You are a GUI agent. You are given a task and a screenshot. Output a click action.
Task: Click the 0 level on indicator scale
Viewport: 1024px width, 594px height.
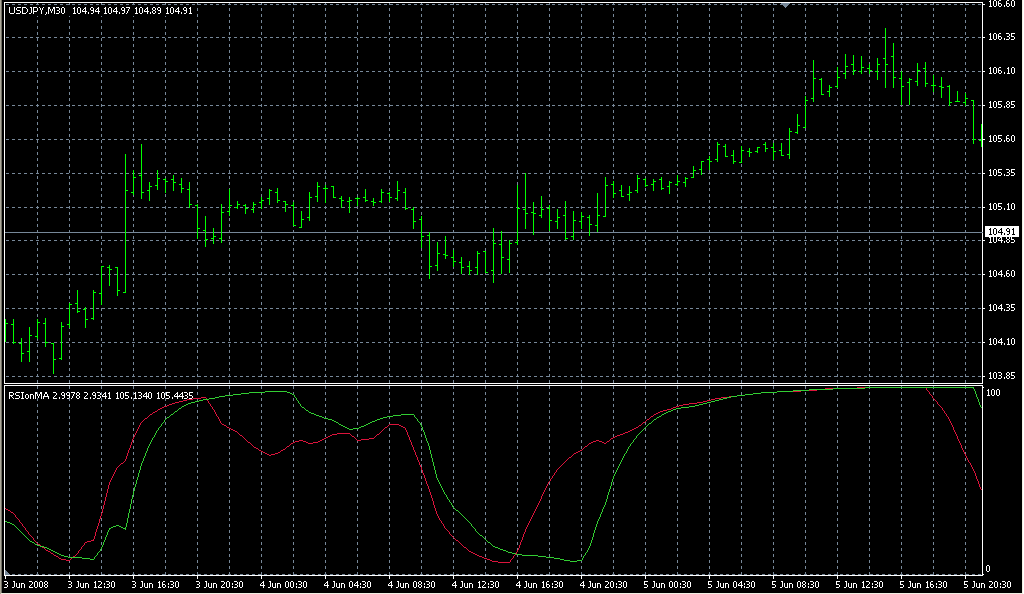989,569
